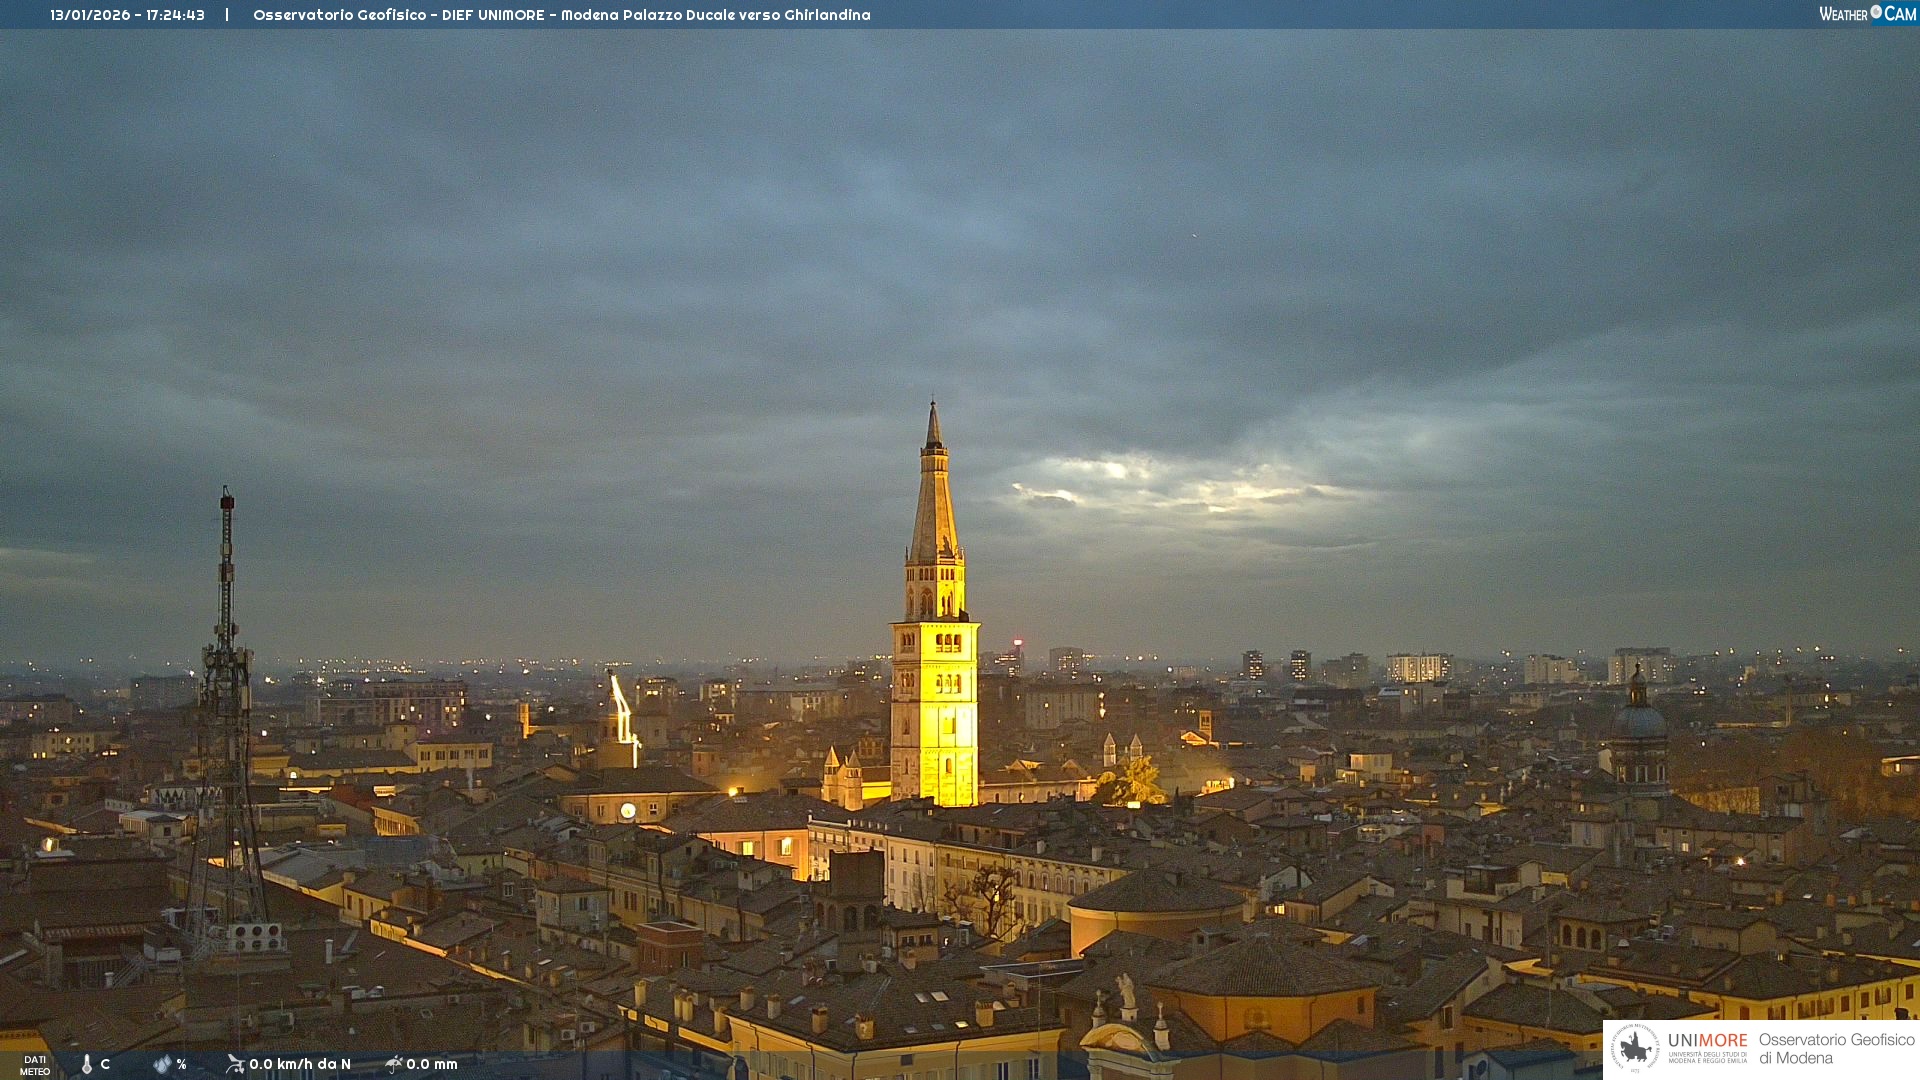Click the 0.0 mm rainfall reading
This screenshot has width=1920, height=1080.
tap(432, 1064)
